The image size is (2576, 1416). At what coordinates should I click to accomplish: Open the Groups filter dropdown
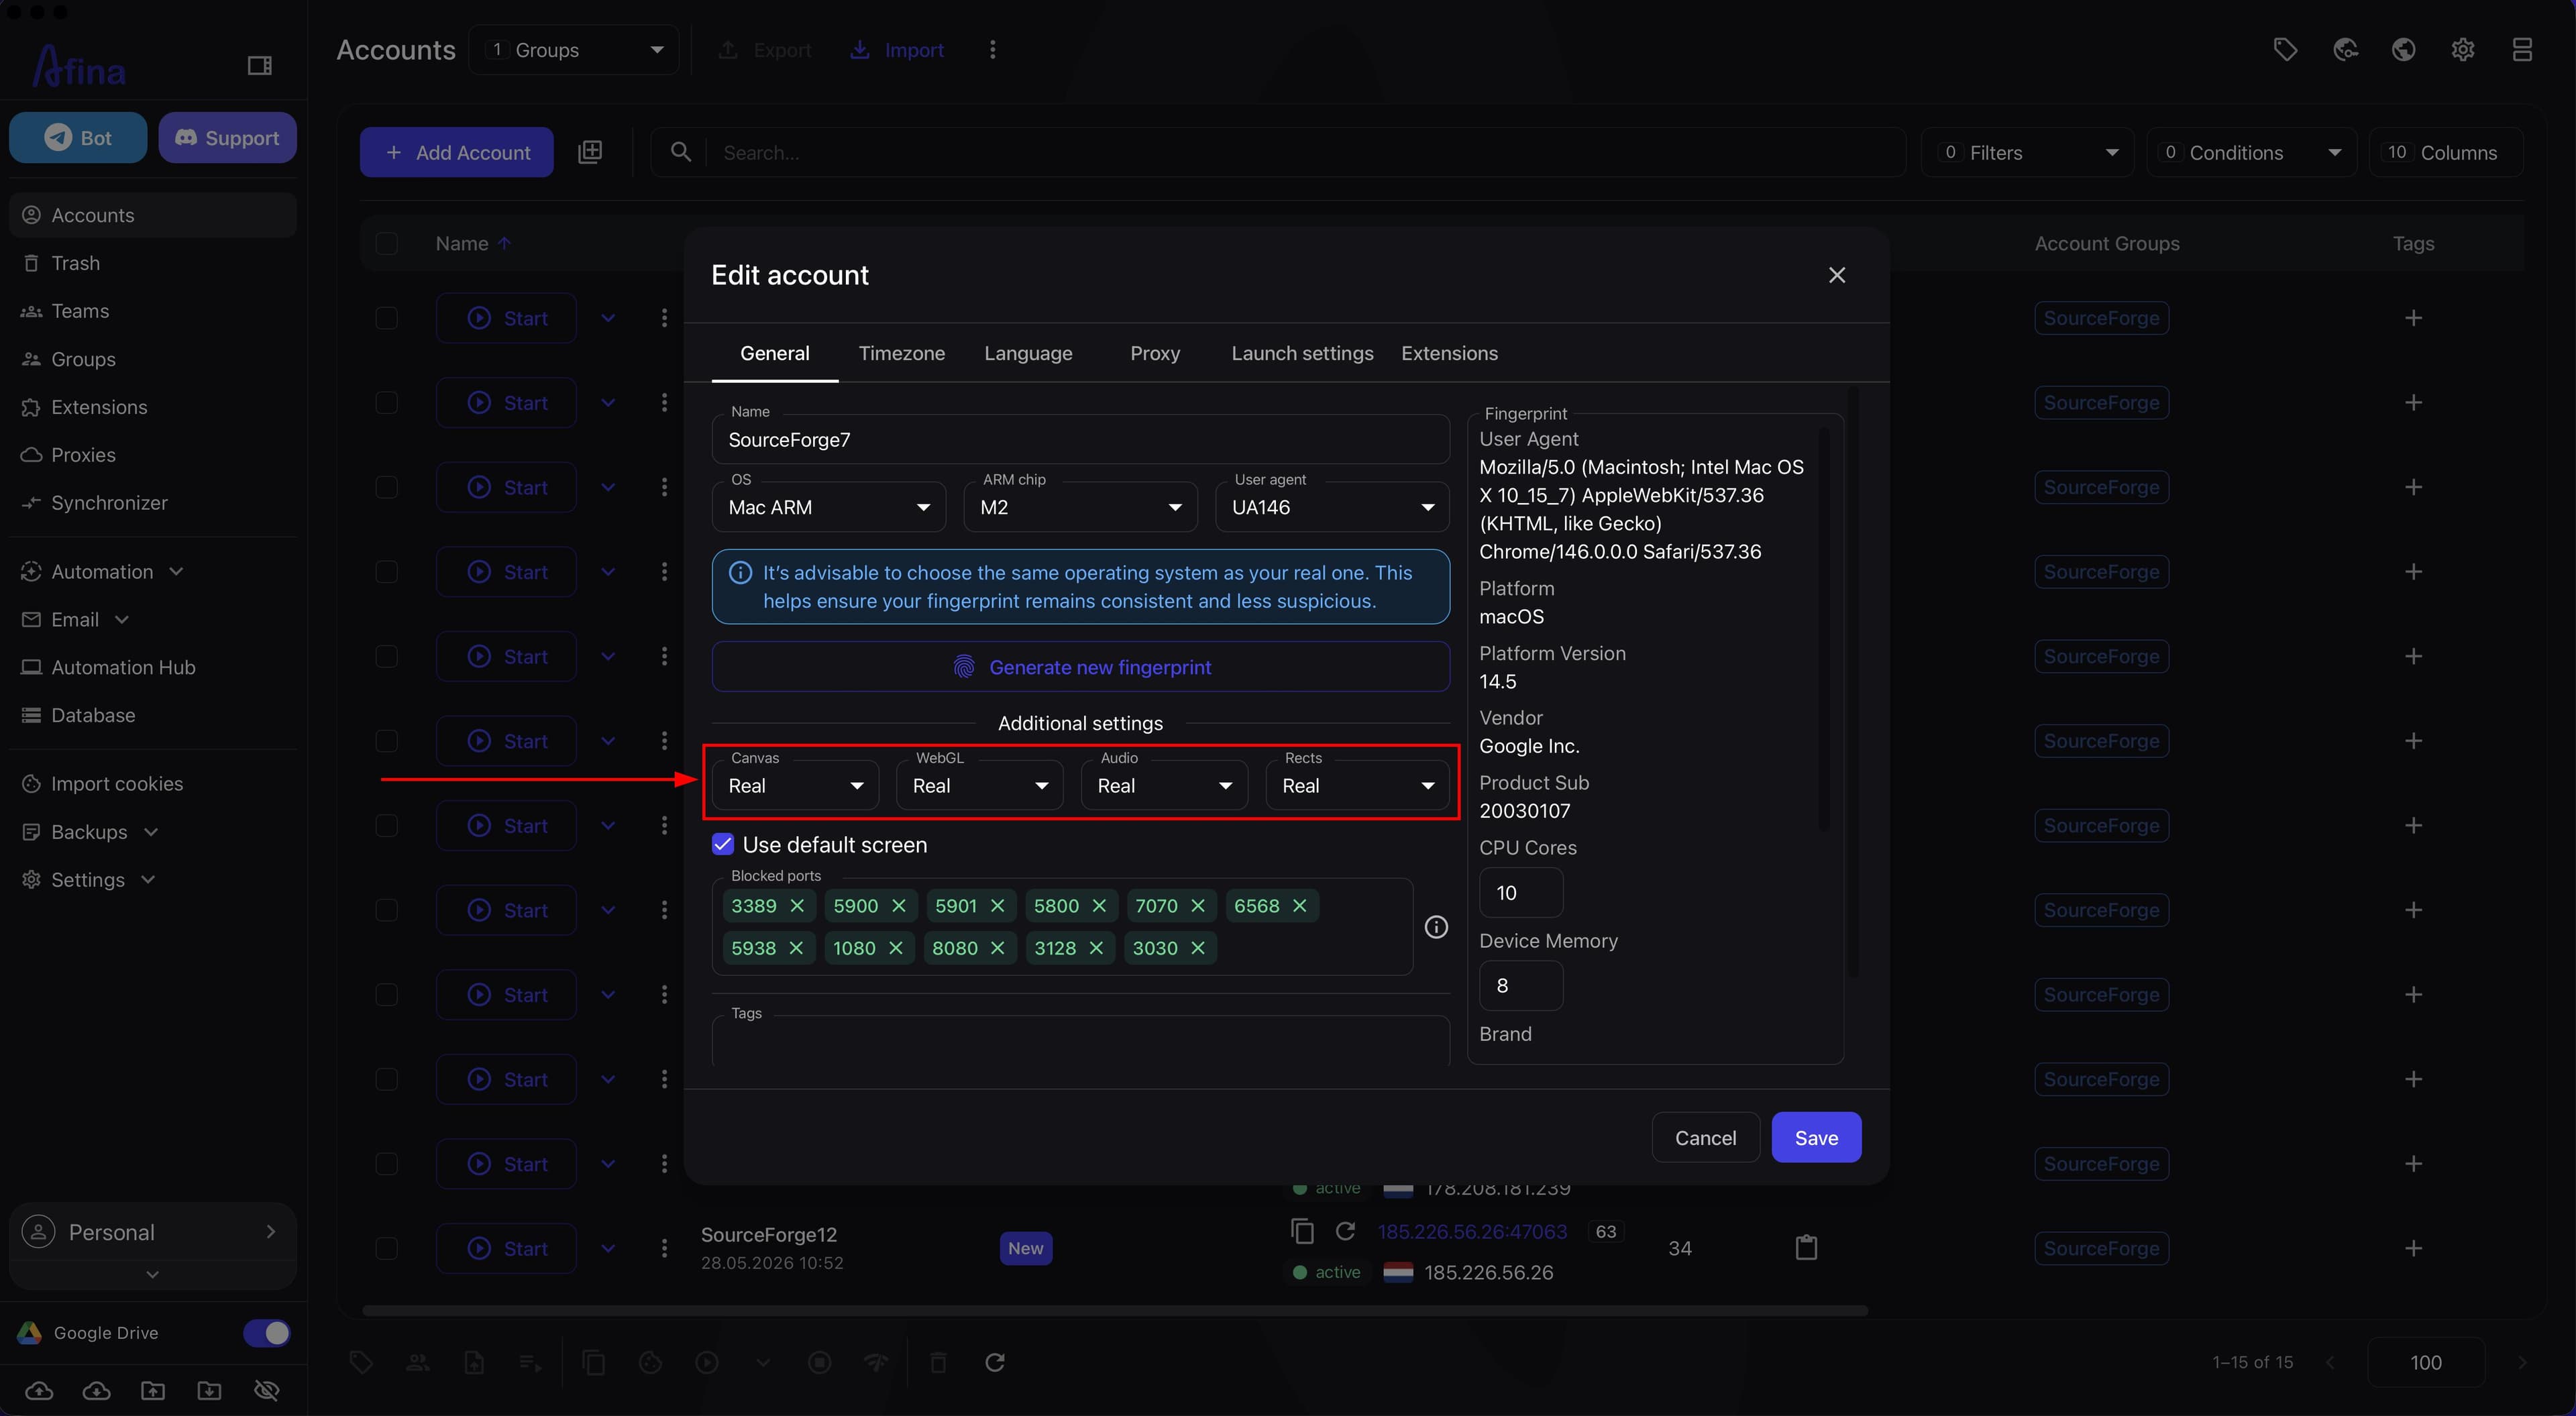coord(574,50)
